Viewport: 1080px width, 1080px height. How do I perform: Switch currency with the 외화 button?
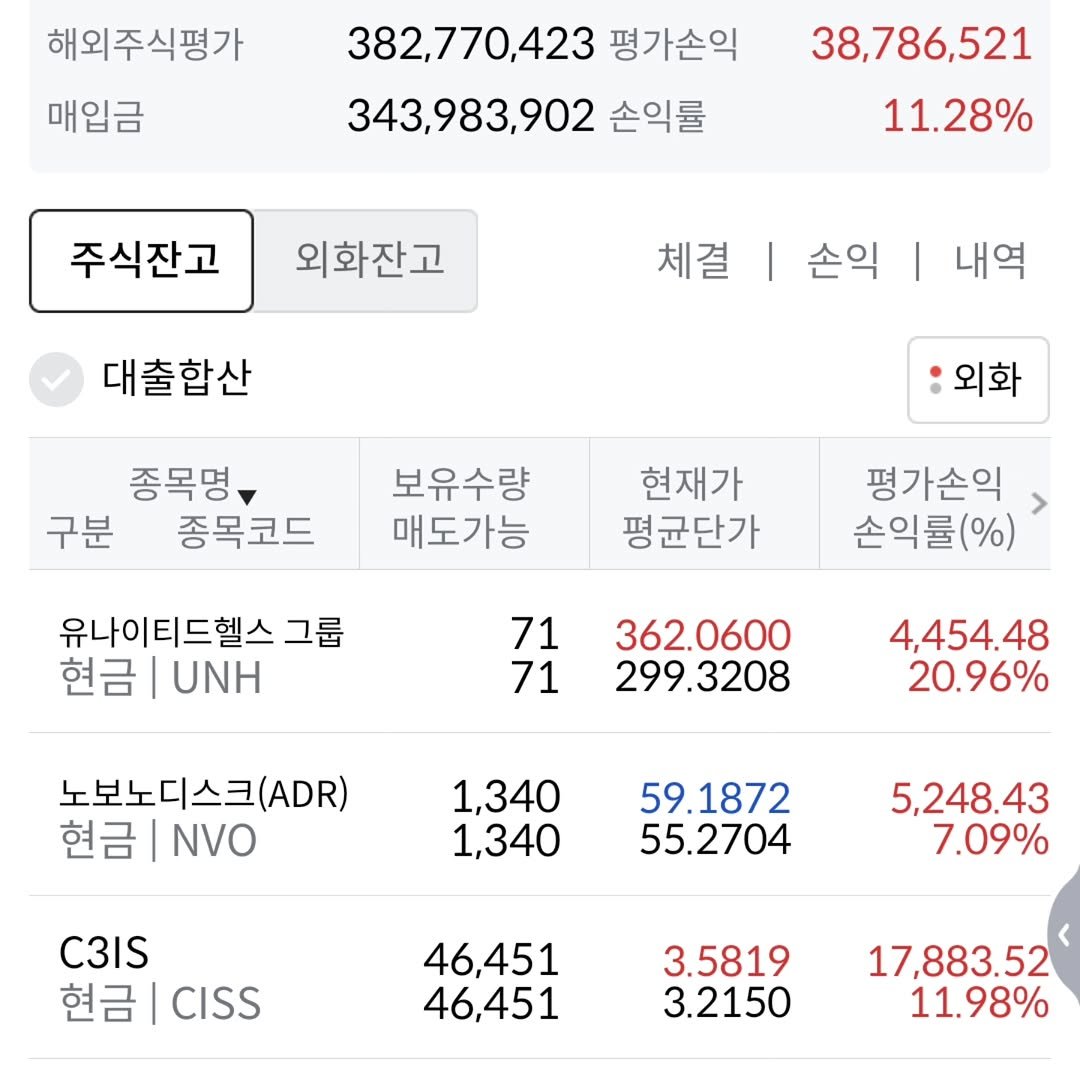pyautogui.click(x=977, y=380)
